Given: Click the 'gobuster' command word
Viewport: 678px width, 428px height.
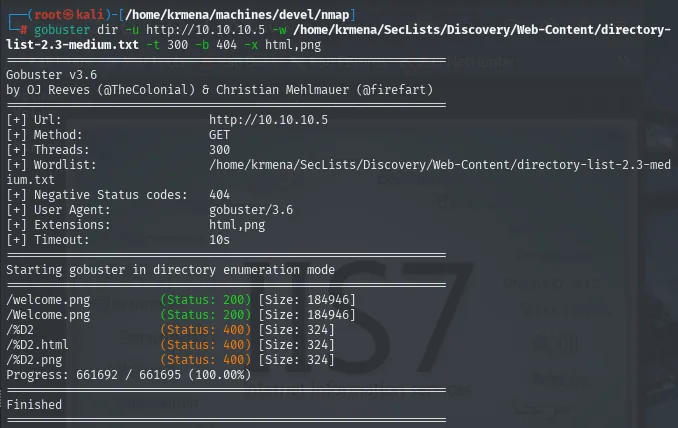Looking at the screenshot, I should [x=62, y=30].
